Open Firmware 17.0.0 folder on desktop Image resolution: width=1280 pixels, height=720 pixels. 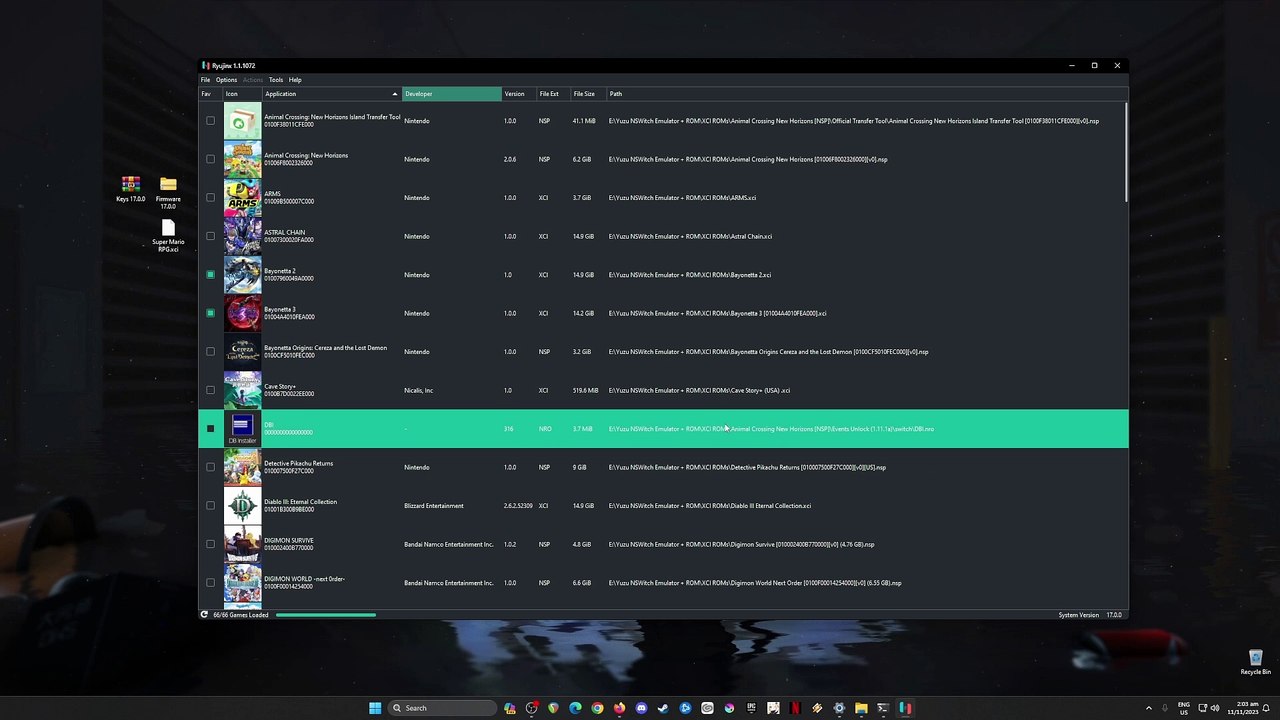tap(168, 192)
